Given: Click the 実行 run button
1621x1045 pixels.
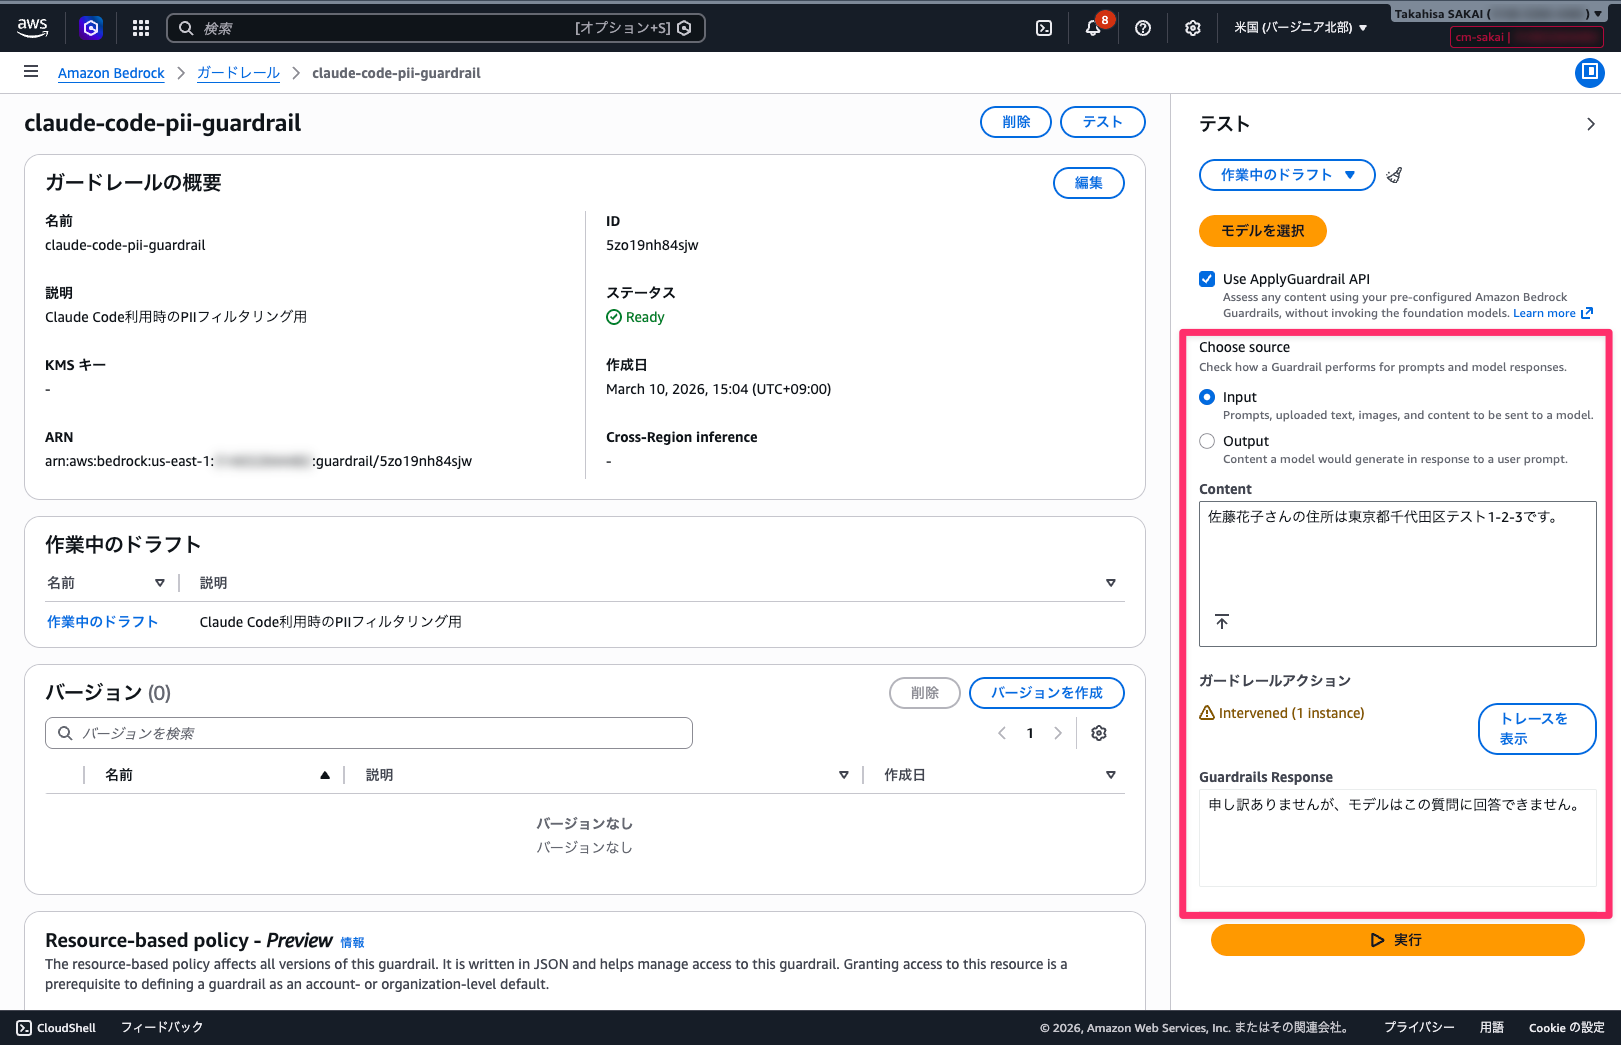Looking at the screenshot, I should tap(1397, 940).
